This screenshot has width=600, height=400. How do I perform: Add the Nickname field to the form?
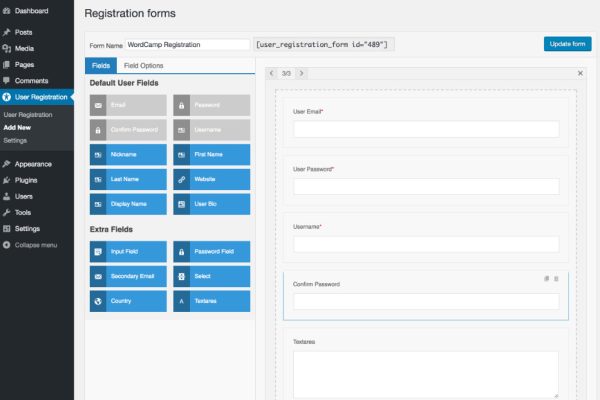click(128, 155)
